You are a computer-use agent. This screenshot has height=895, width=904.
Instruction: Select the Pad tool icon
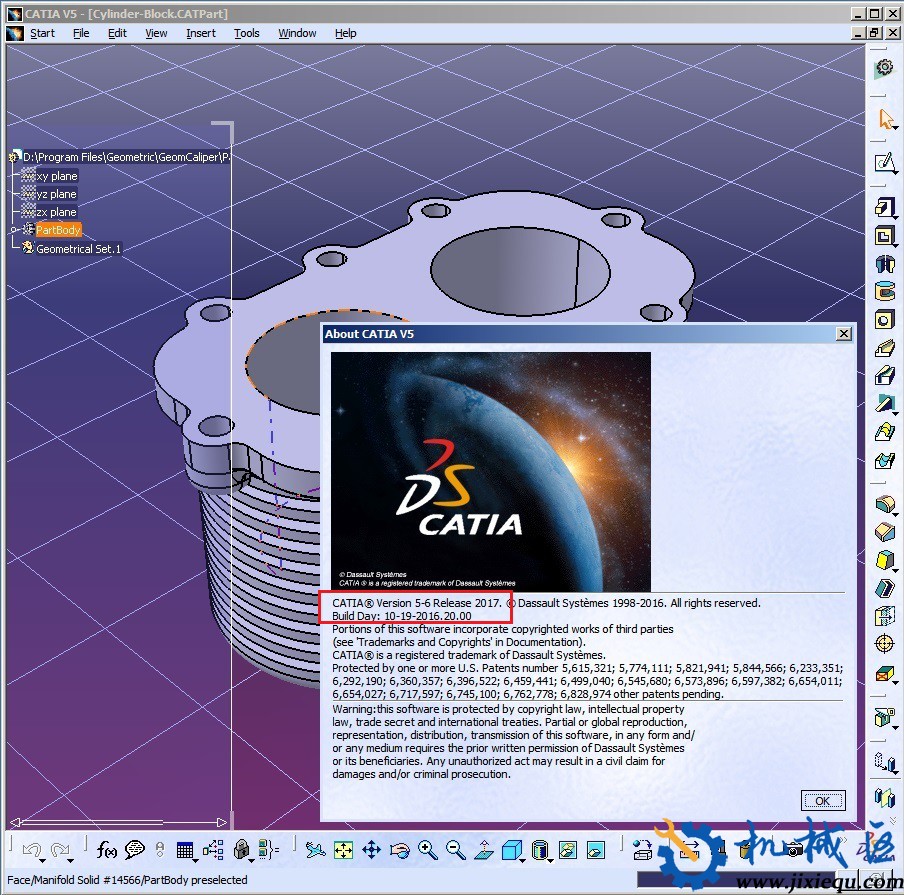tap(885, 207)
